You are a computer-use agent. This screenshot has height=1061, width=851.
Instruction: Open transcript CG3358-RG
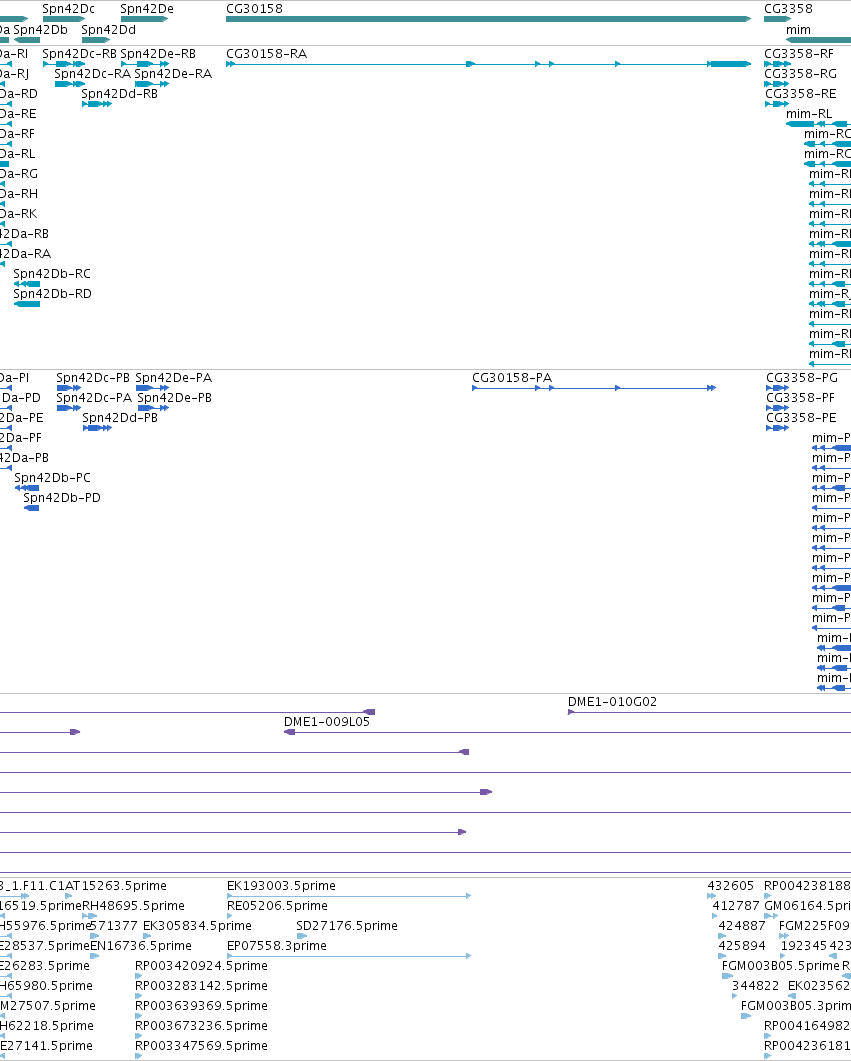800,74
